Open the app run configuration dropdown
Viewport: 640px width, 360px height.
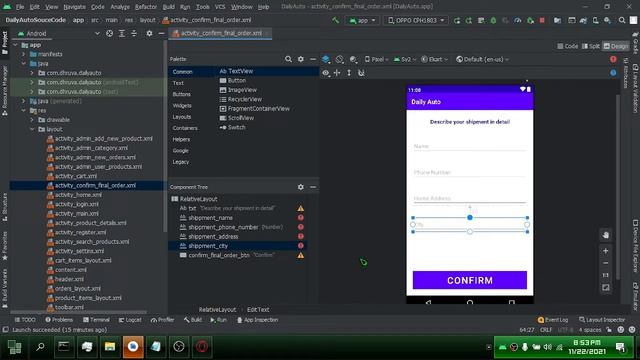tap(362, 20)
